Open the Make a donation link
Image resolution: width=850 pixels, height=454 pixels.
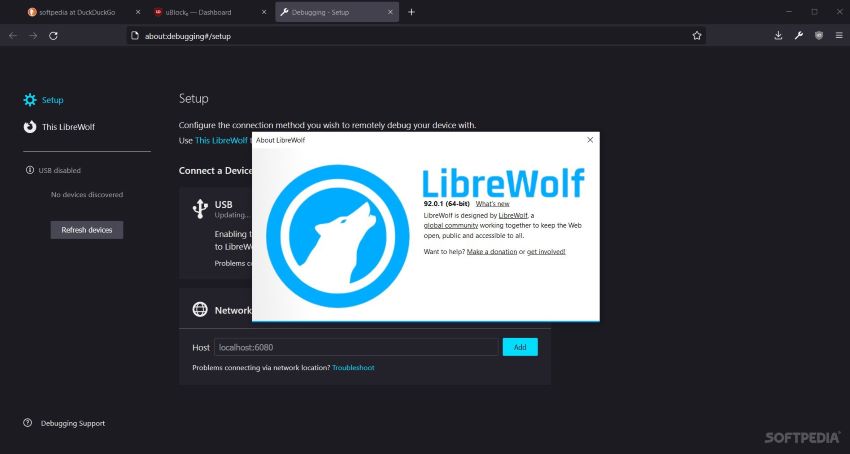pos(492,252)
